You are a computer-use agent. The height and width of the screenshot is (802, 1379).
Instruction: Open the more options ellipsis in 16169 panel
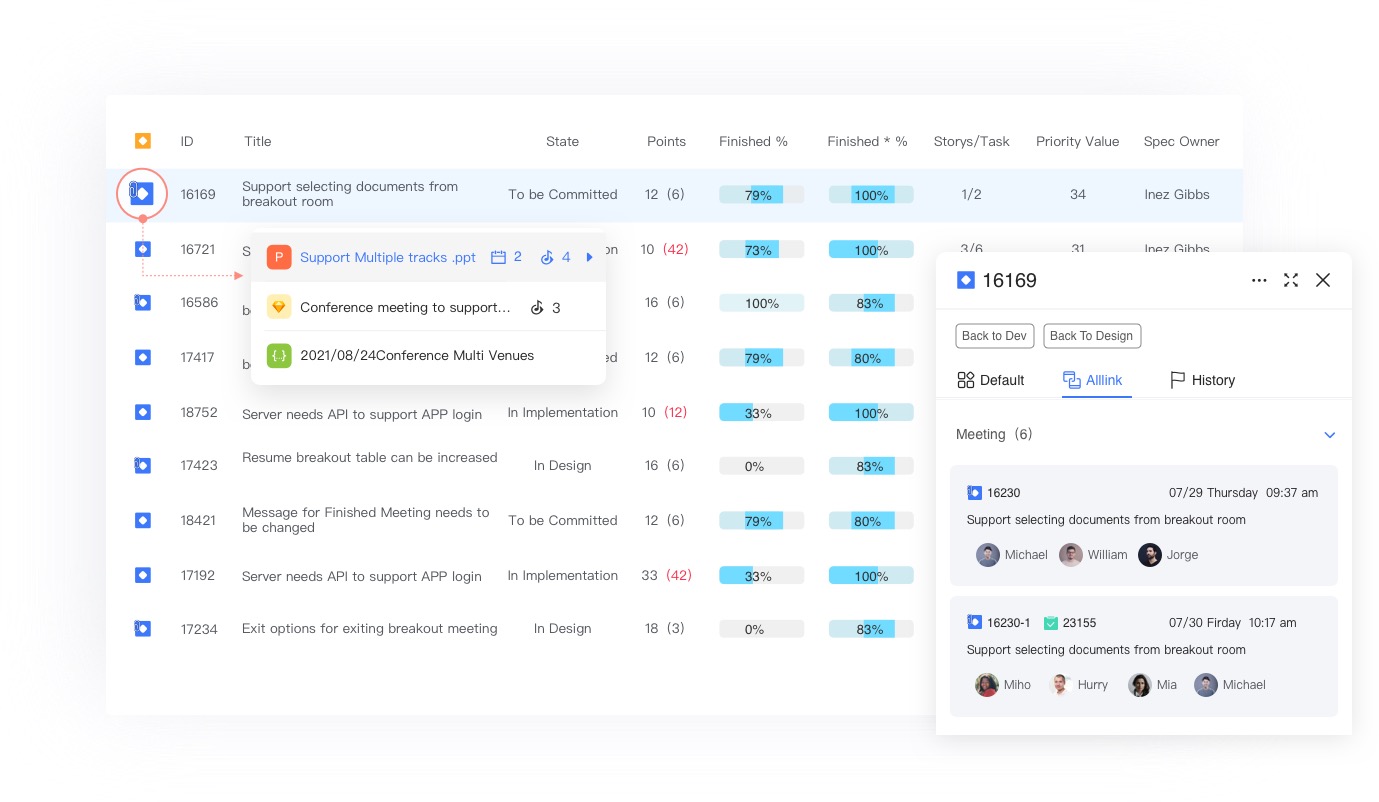click(1259, 281)
